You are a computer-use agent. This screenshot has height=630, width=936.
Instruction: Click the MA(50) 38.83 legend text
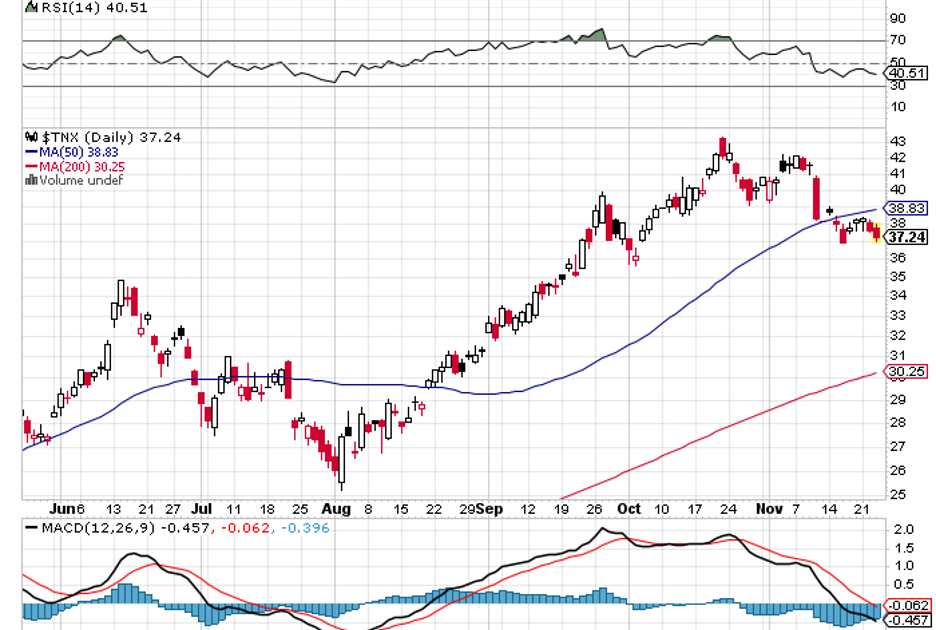click(x=78, y=152)
